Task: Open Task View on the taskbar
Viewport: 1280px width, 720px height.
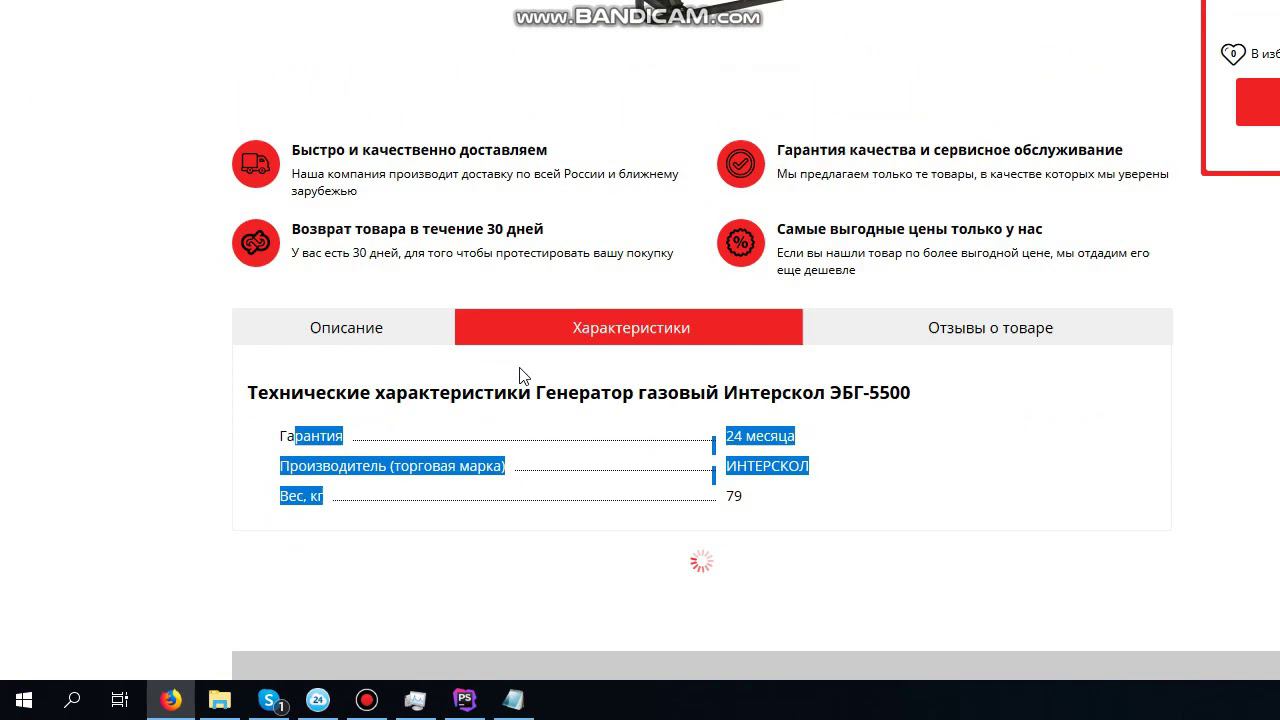Action: (120, 700)
